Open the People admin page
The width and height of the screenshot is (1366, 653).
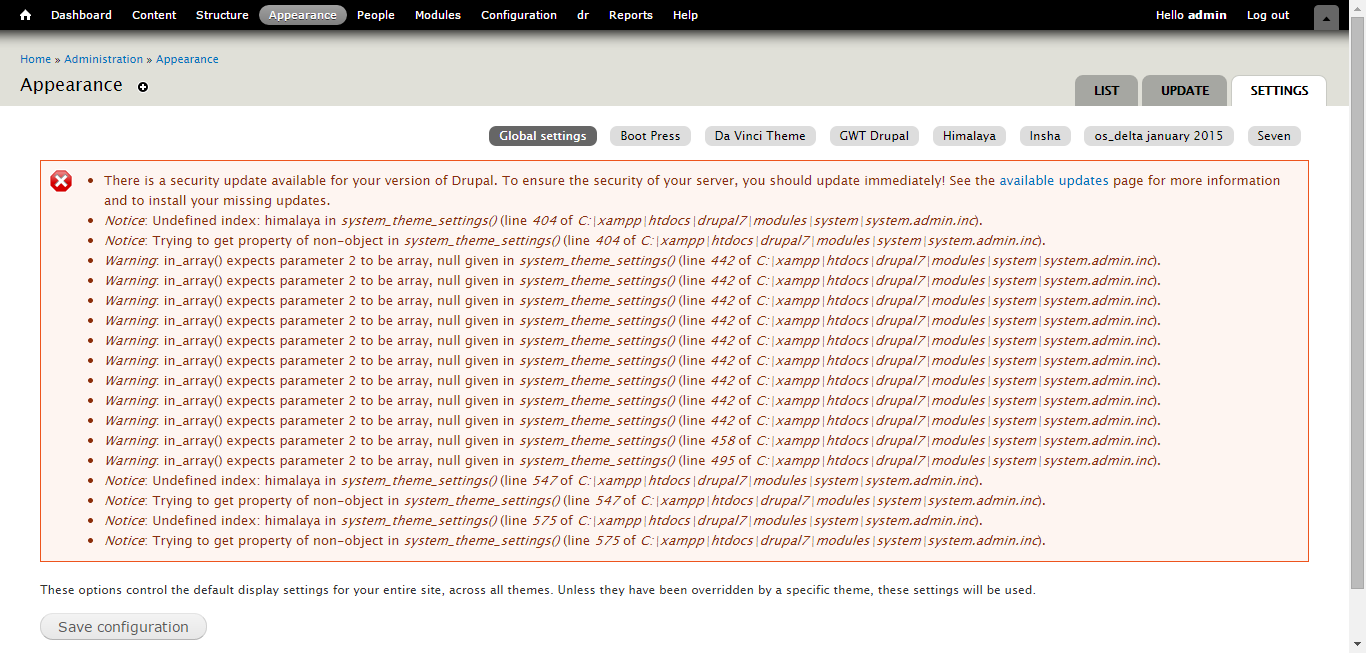(376, 15)
